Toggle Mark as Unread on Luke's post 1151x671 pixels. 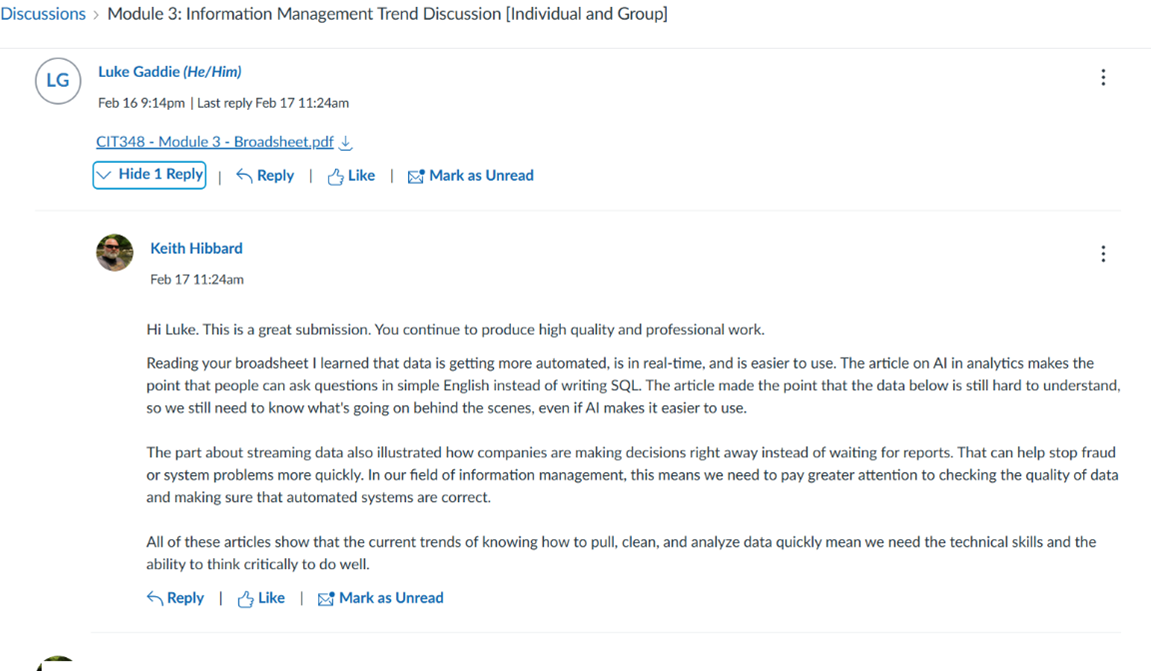click(x=481, y=176)
